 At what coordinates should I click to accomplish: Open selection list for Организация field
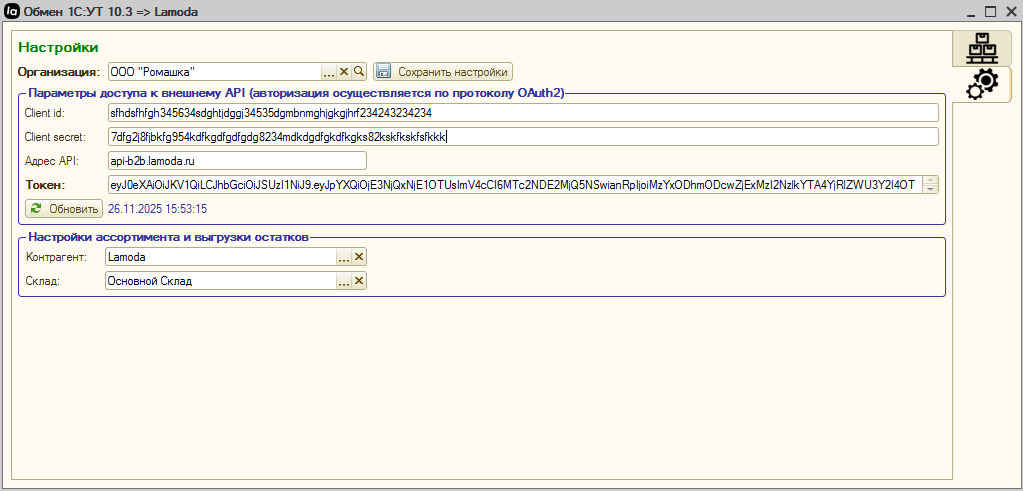tap(329, 71)
